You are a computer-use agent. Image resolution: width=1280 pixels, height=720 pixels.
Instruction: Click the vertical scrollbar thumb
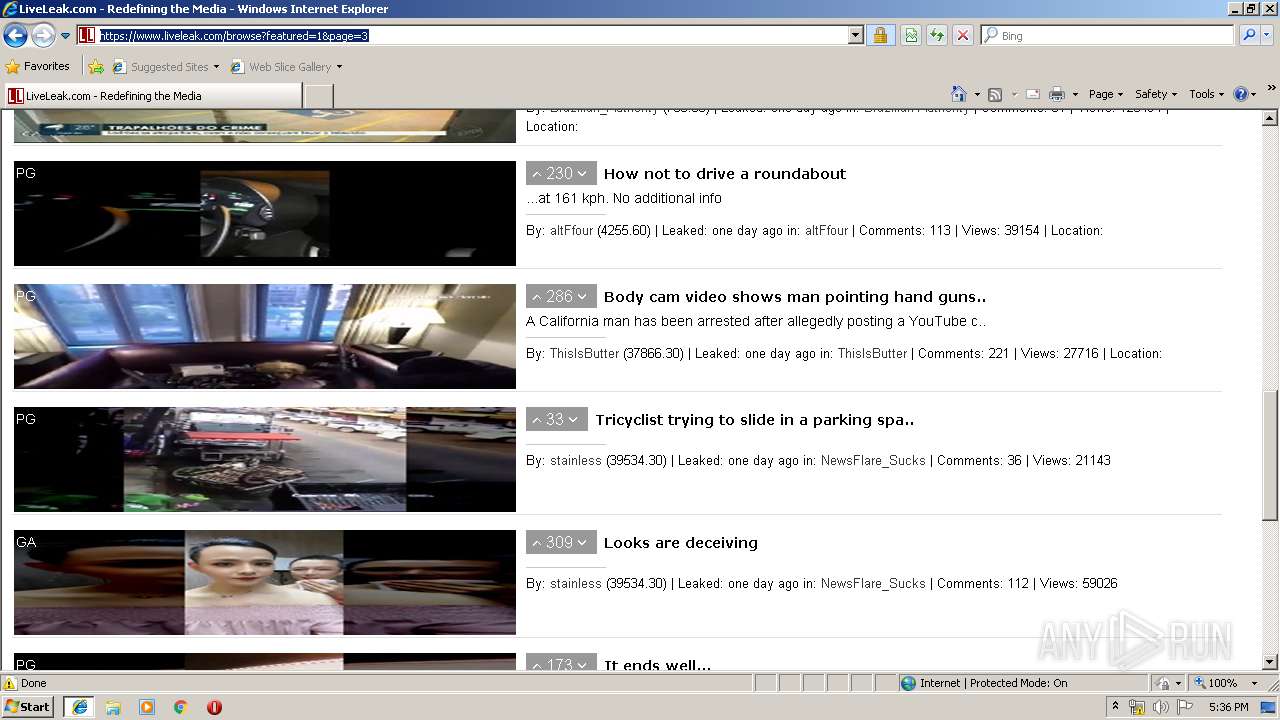pos(1270,455)
